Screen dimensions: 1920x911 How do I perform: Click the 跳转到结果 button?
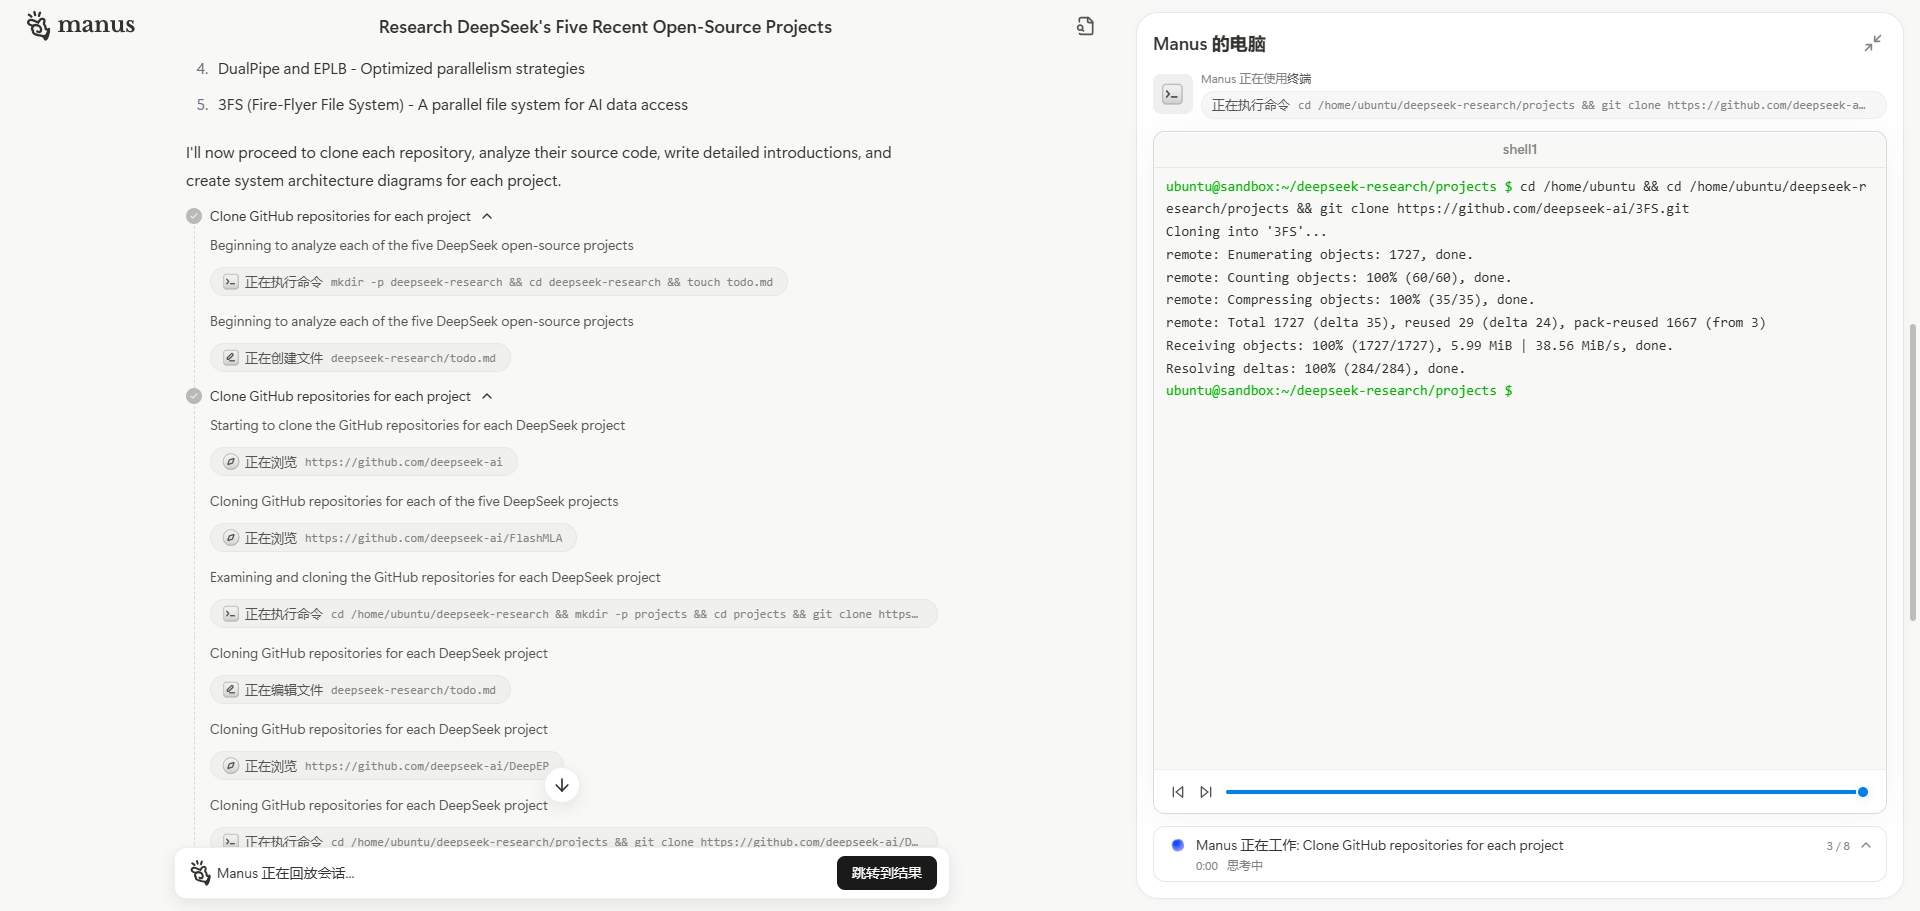886,873
